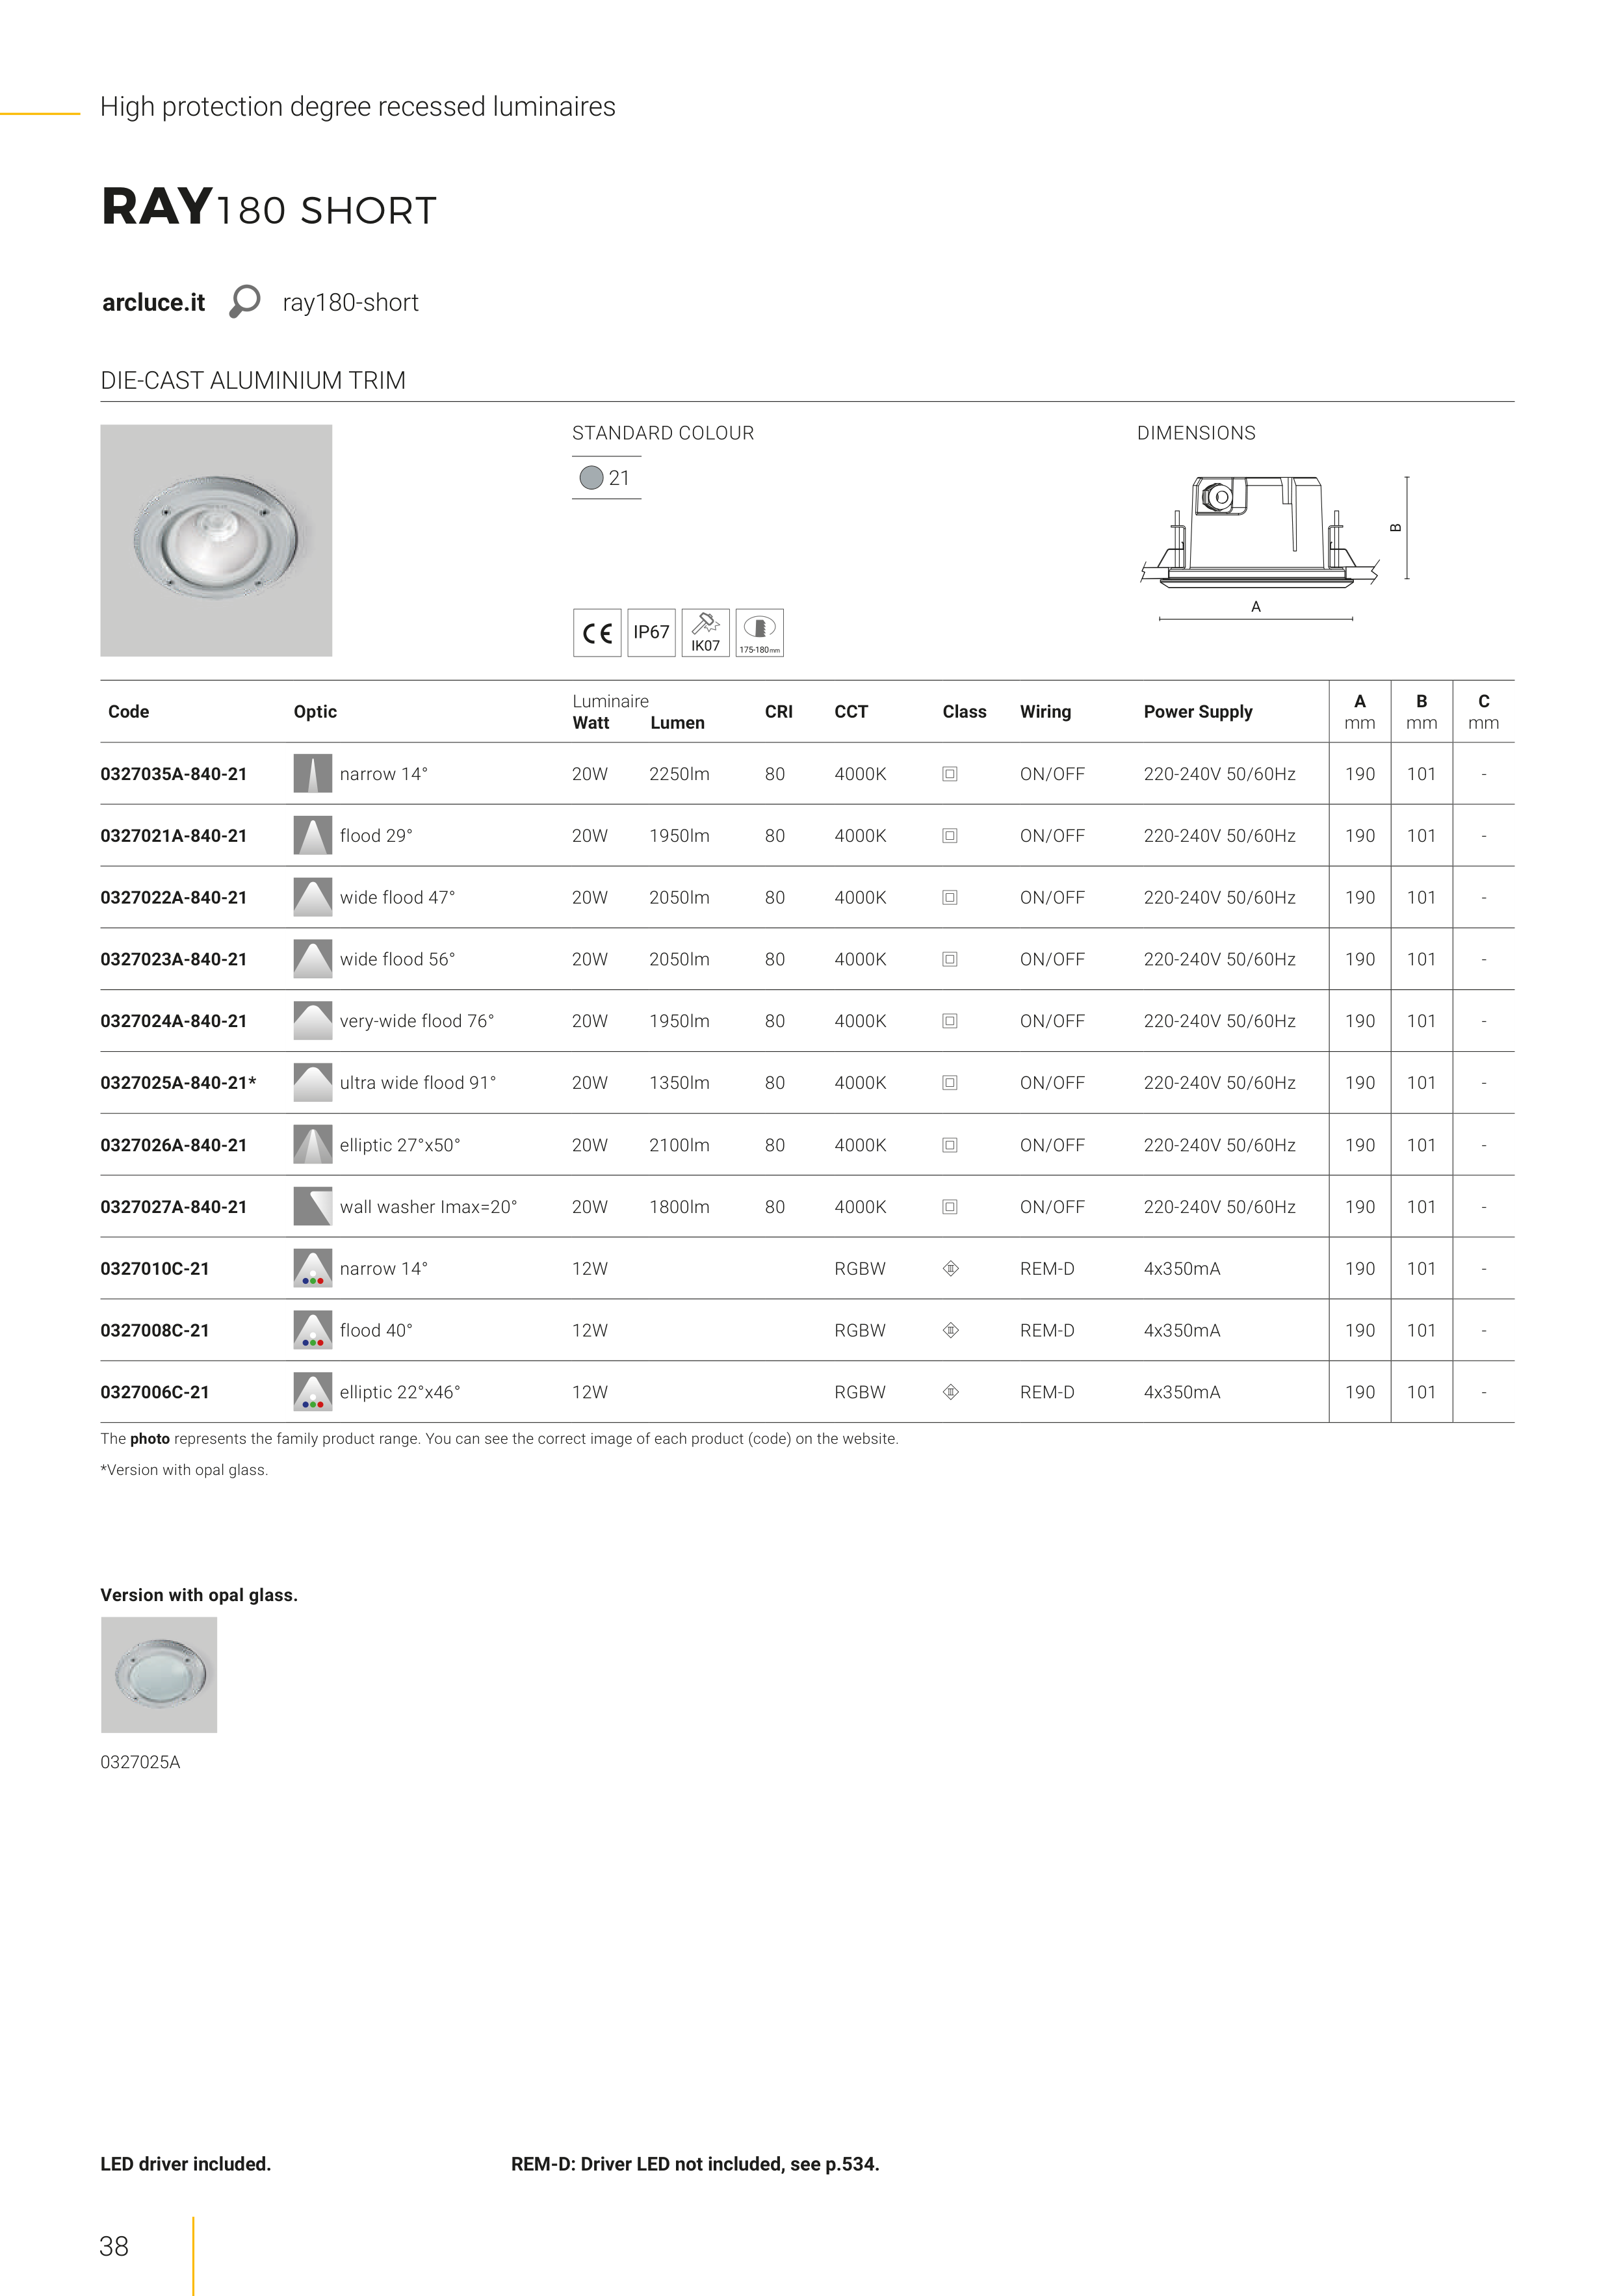Open the arcluce.it website link

point(153,303)
